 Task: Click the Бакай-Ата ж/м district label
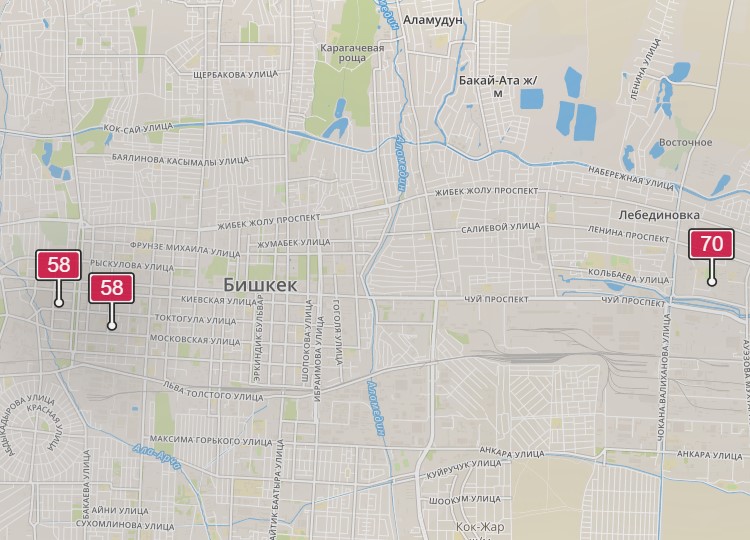498,86
